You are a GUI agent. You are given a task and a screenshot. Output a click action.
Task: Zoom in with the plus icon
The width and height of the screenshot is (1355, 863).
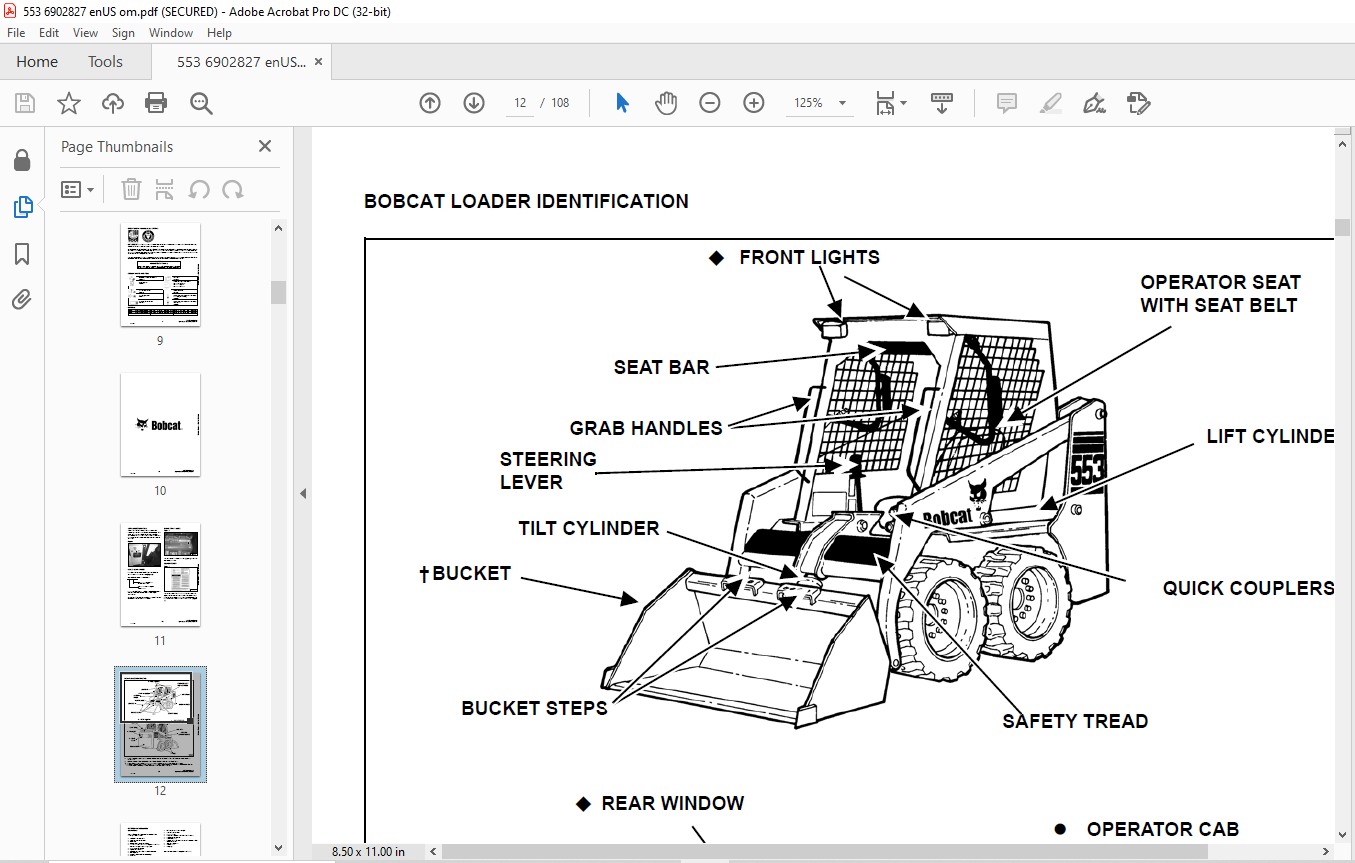click(754, 103)
